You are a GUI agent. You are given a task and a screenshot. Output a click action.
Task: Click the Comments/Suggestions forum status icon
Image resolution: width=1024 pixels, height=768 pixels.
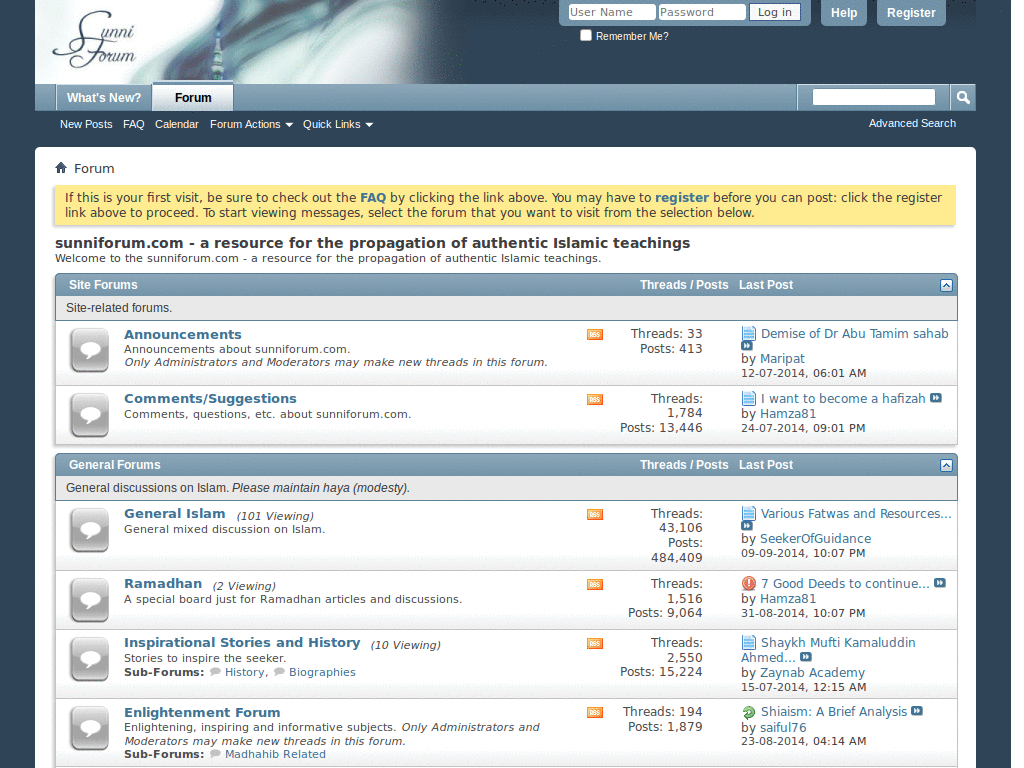(89, 415)
